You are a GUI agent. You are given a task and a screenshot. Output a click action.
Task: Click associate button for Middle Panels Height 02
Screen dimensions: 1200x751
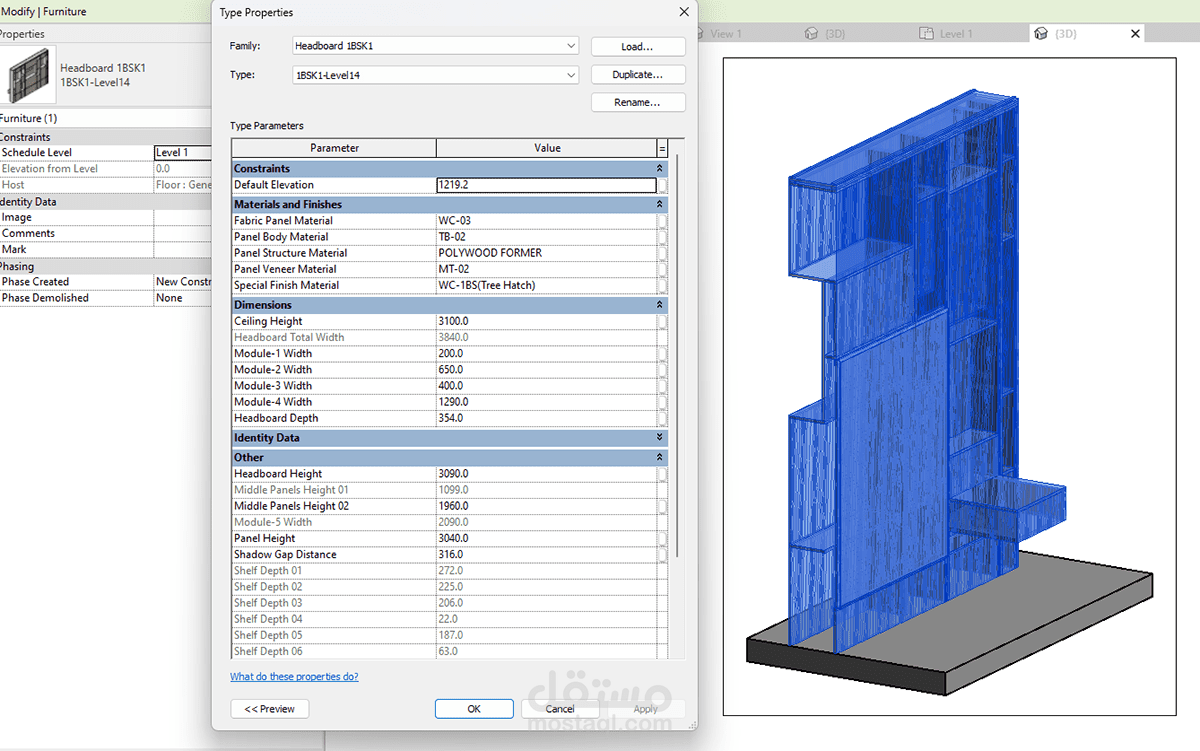[663, 506]
